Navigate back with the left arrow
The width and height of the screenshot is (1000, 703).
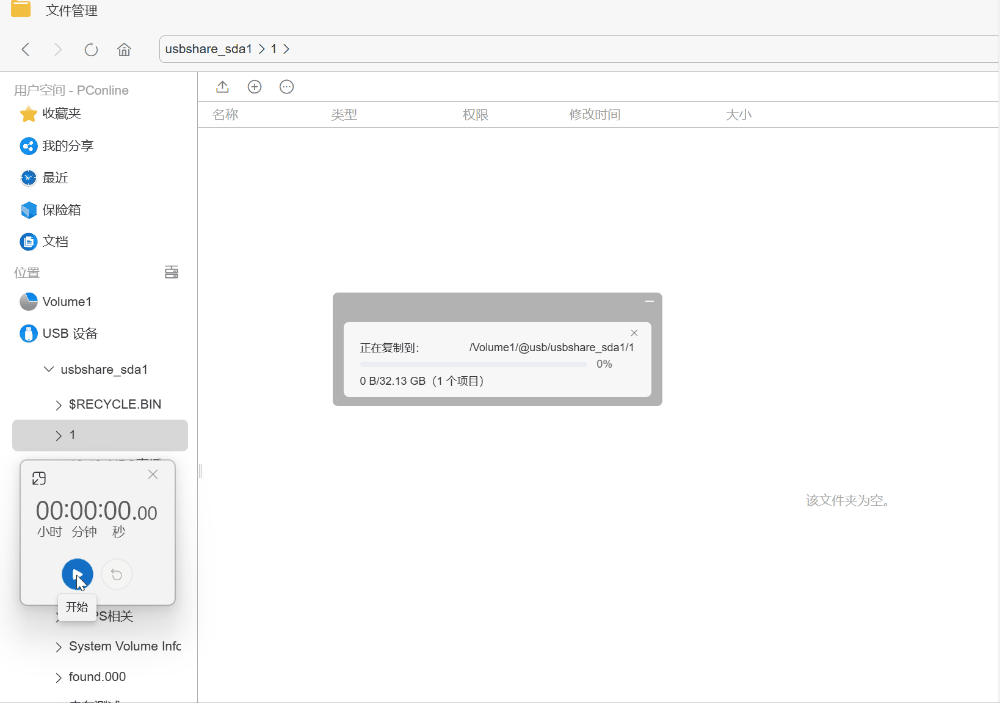click(x=26, y=49)
